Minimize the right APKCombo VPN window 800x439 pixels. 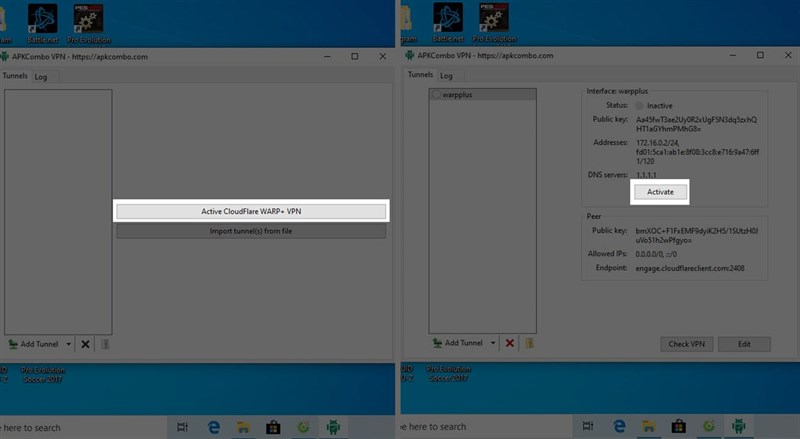(733, 55)
